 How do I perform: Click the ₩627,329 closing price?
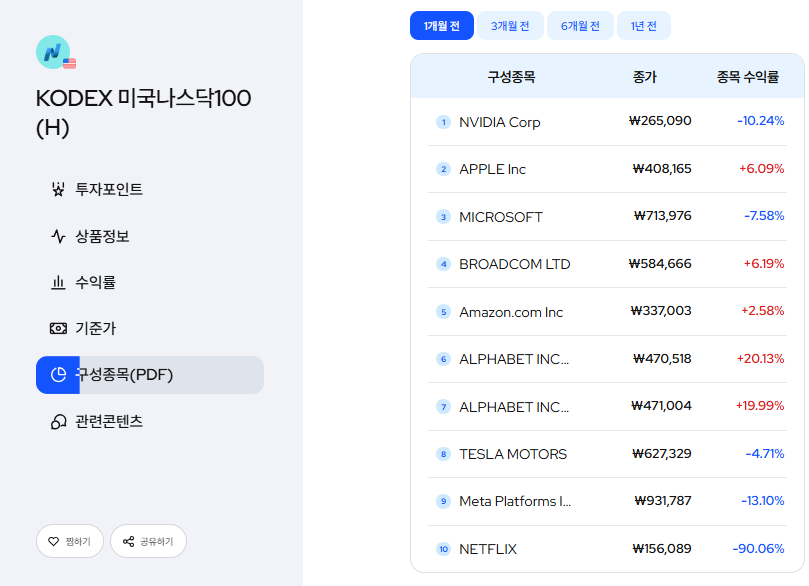[661, 453]
